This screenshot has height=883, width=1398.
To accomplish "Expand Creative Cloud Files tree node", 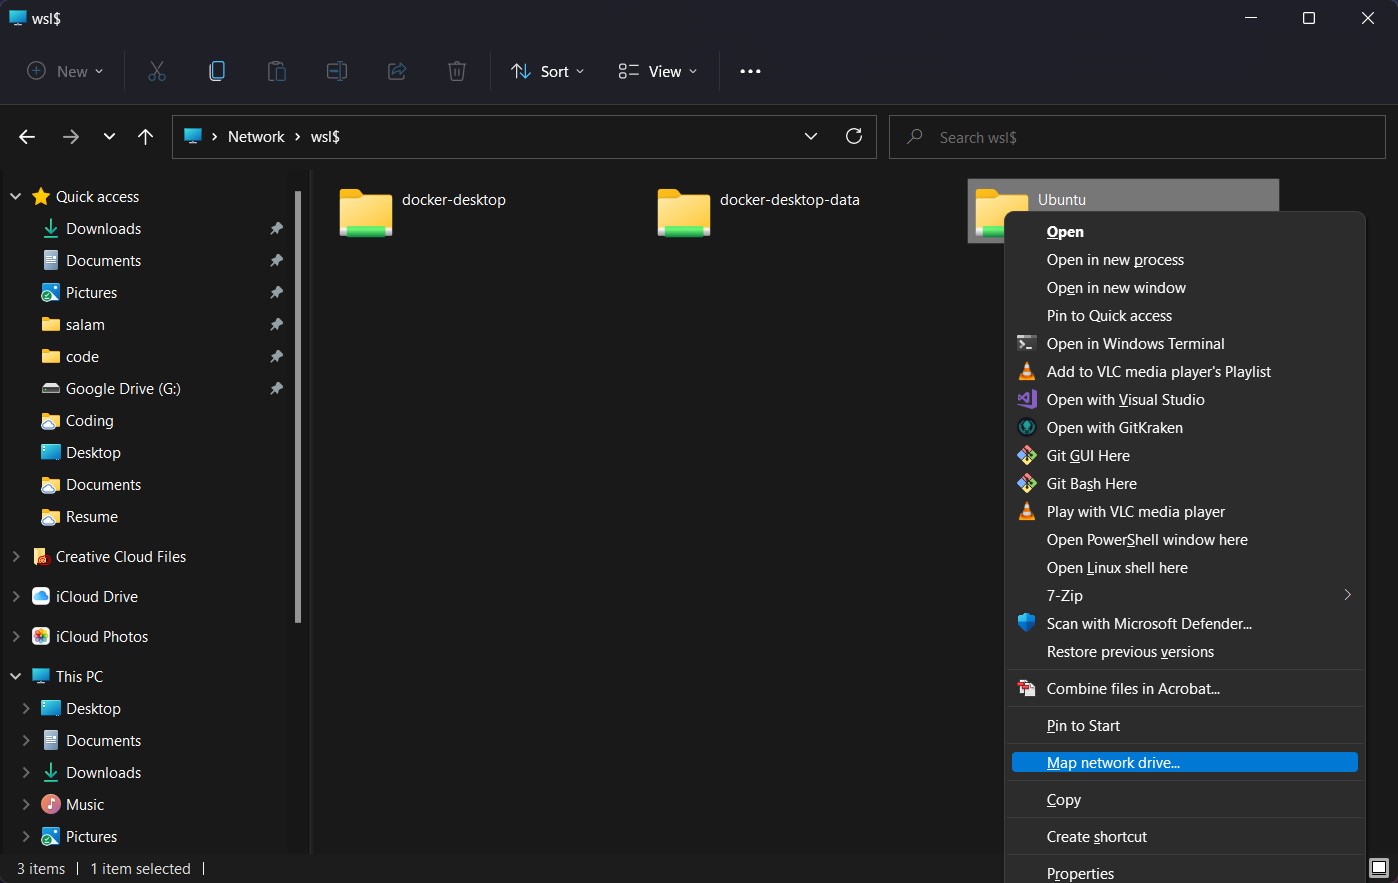I will coord(16,557).
